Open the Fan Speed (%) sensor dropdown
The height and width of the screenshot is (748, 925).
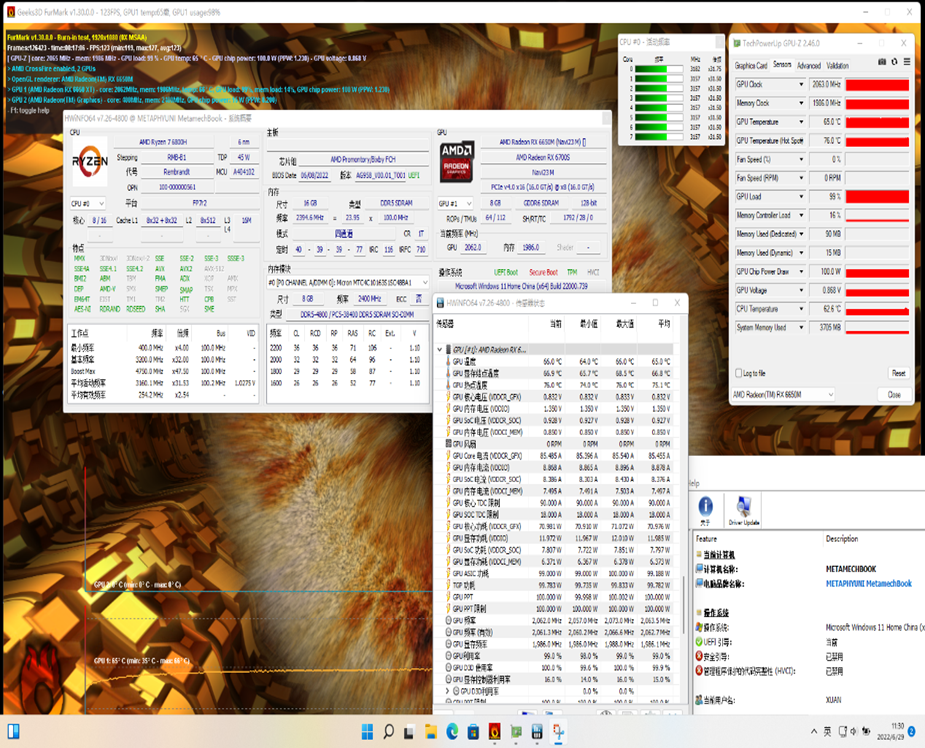point(801,159)
